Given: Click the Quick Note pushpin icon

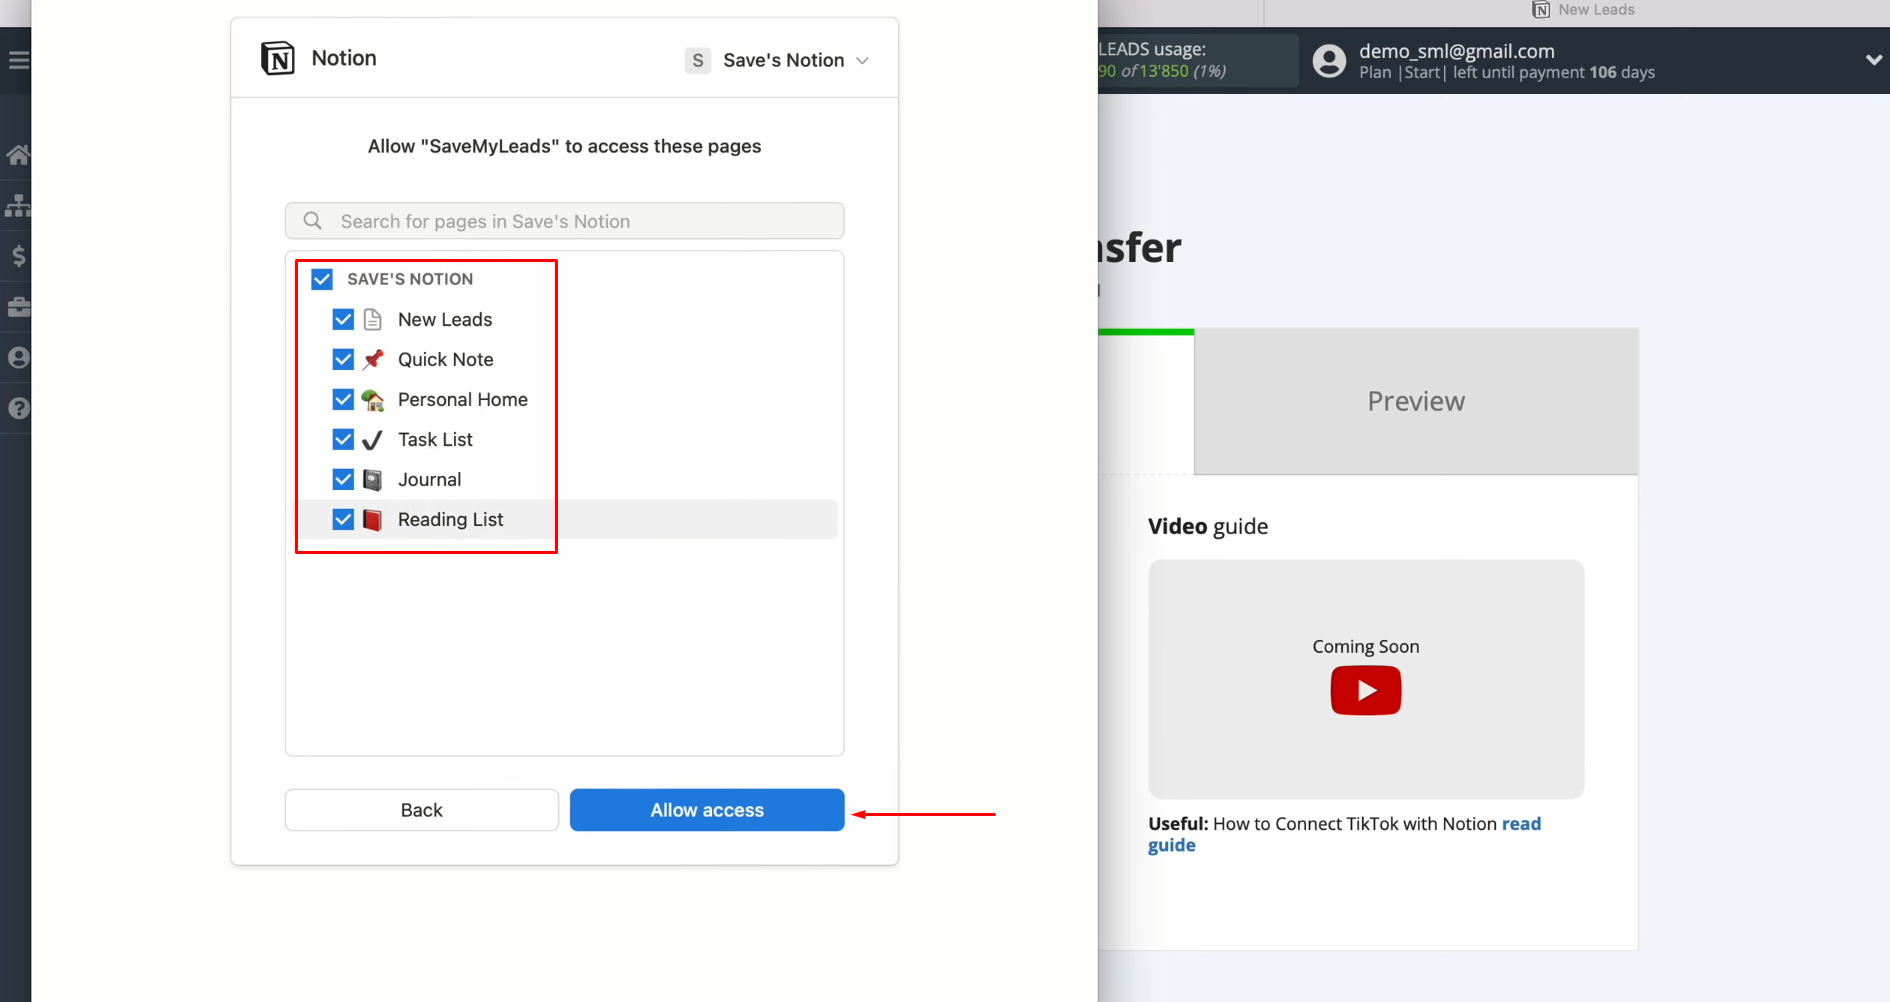Looking at the screenshot, I should pyautogui.click(x=373, y=359).
